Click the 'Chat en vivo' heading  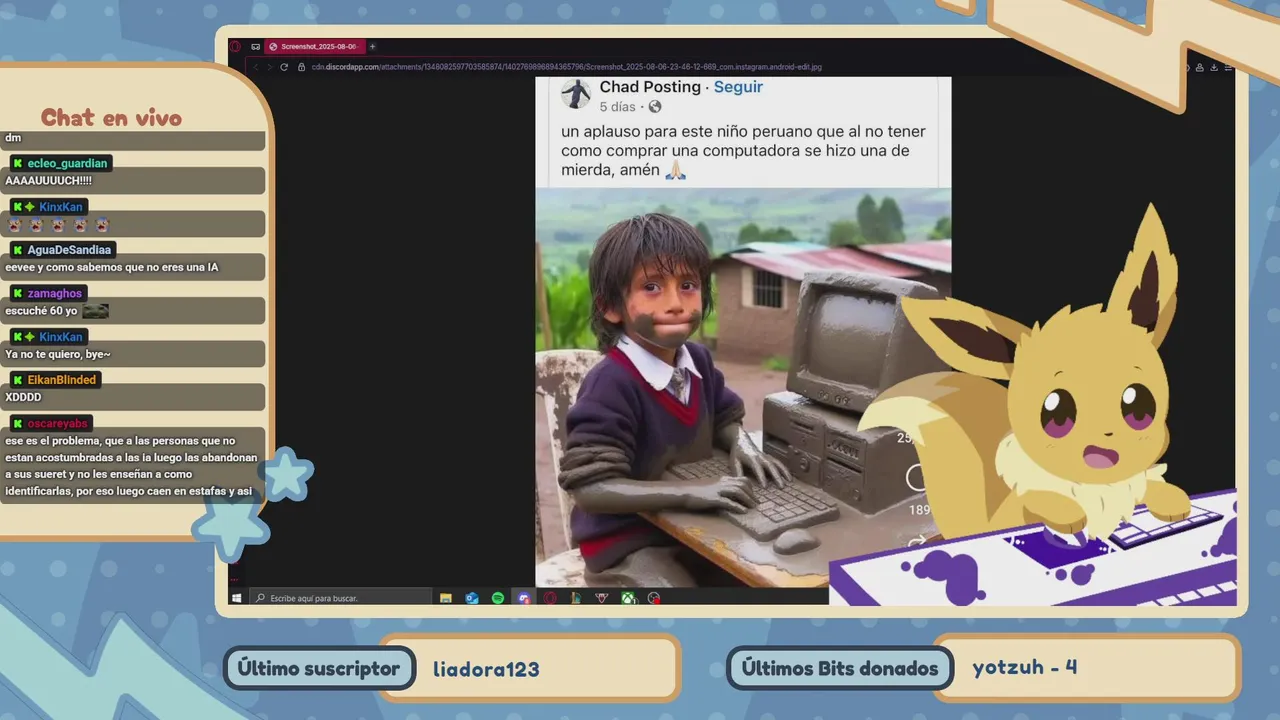(x=111, y=118)
